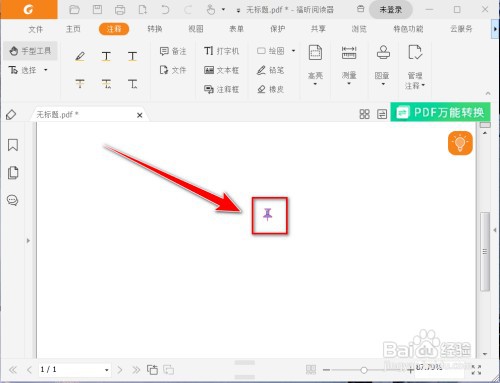The image size is (500, 383).
Task: Open the 文件 menu
Action: [x=36, y=29]
